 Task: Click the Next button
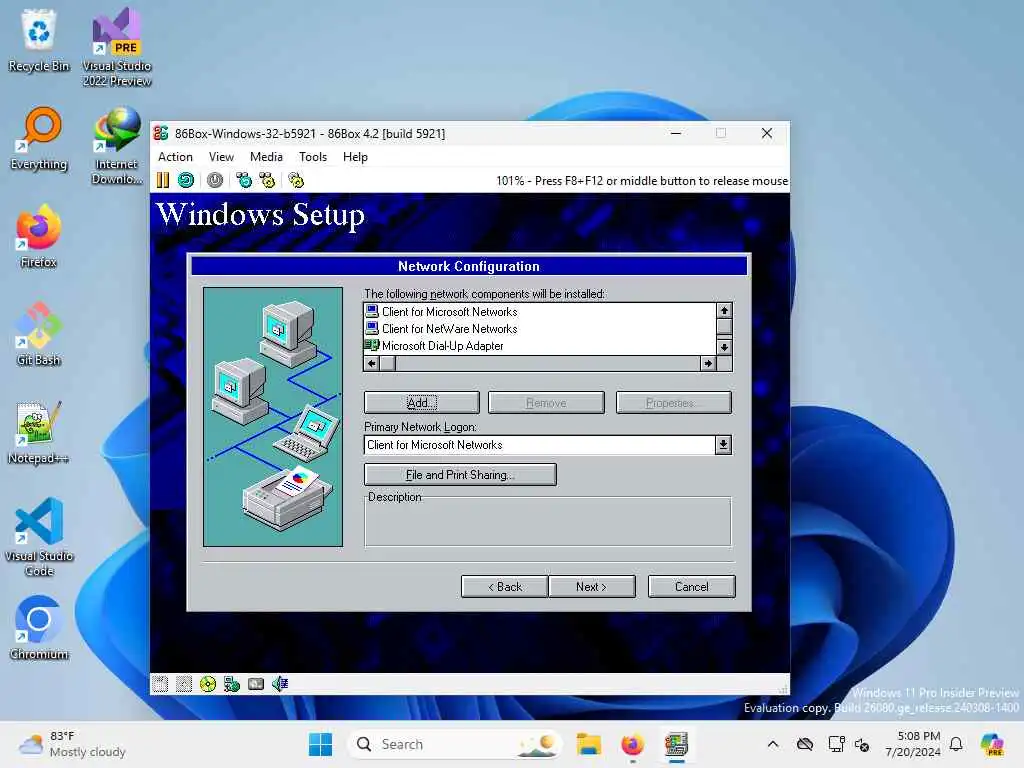[592, 586]
